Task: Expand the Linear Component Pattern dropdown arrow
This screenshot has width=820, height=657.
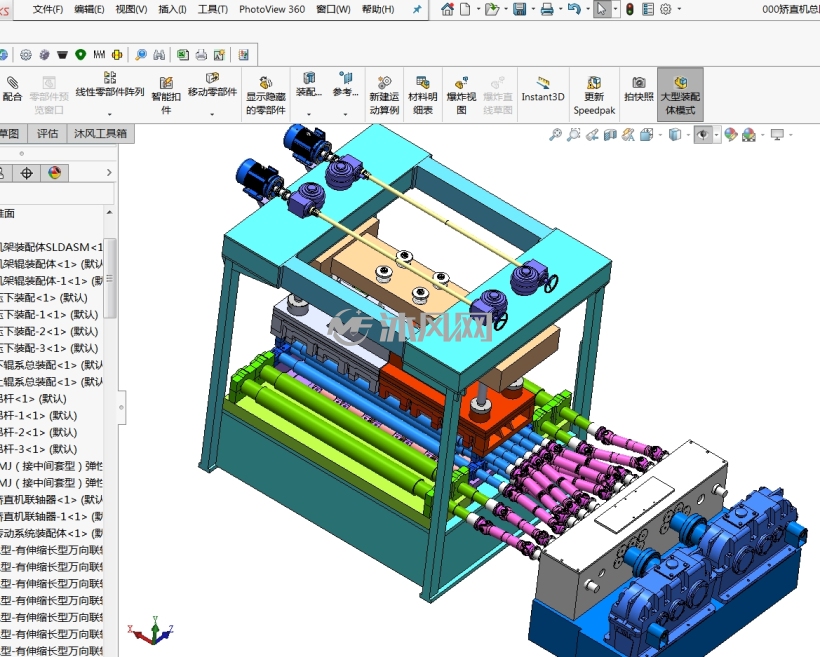Action: point(110,114)
